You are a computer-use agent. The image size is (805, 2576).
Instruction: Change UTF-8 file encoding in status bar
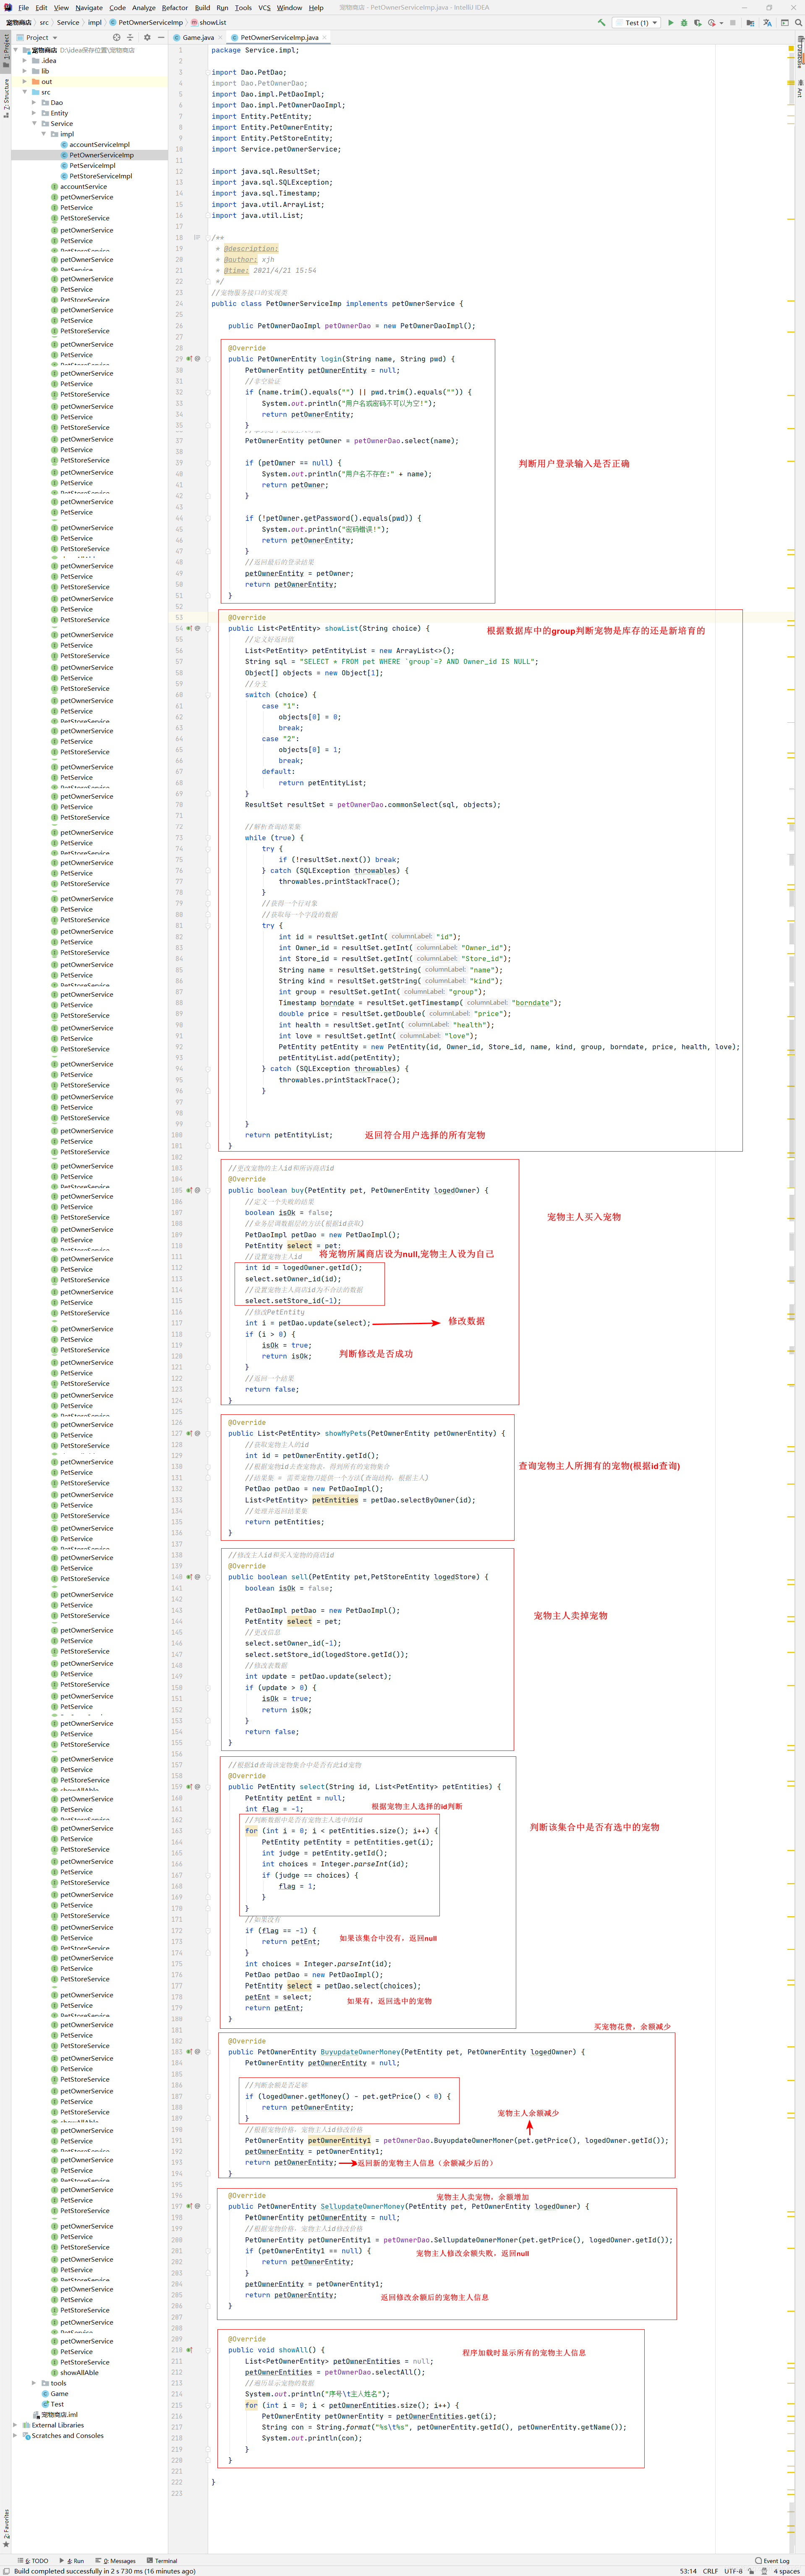tap(733, 2571)
